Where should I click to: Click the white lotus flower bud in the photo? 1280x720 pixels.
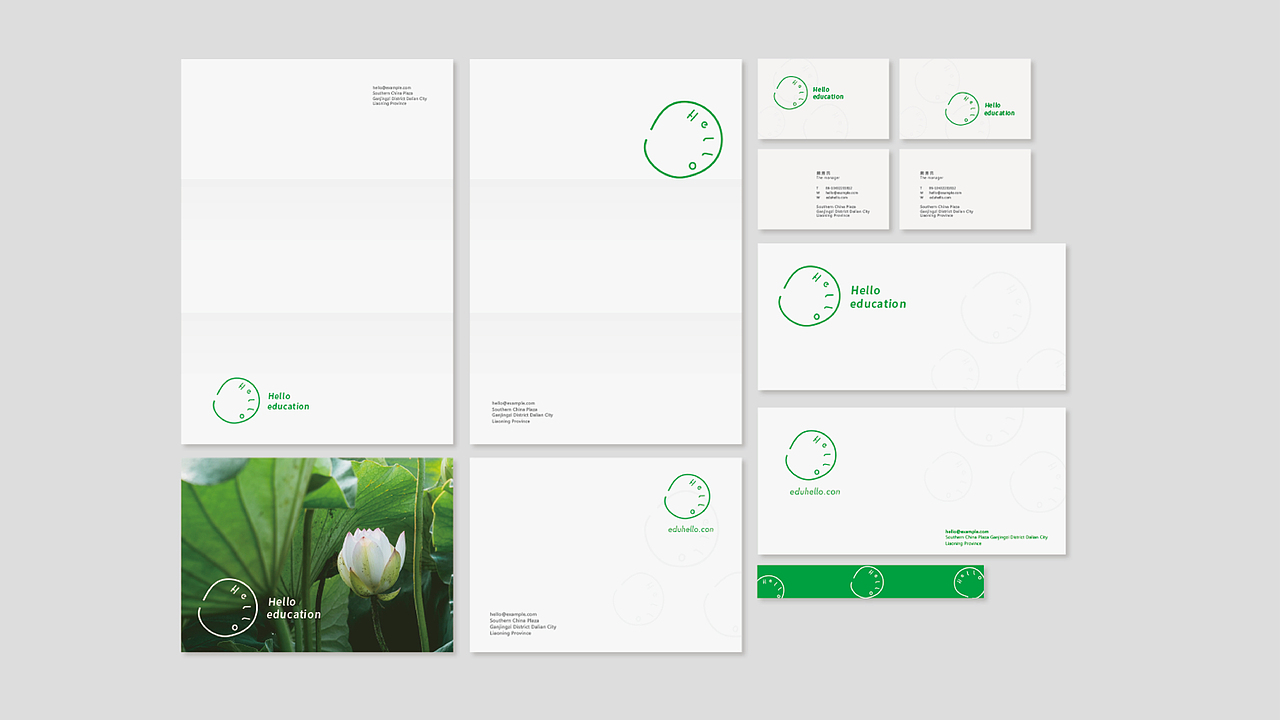[371, 563]
